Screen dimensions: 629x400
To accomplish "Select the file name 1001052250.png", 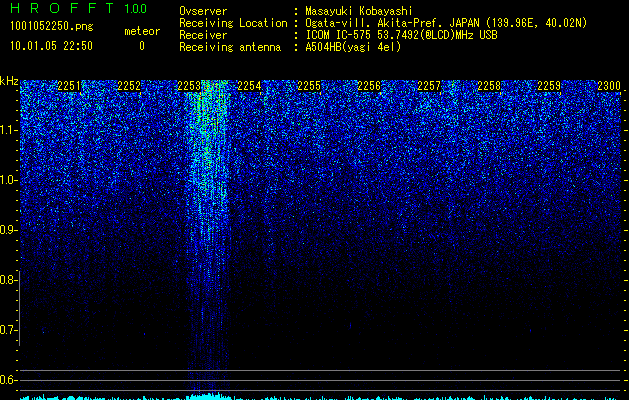I will point(52,26).
